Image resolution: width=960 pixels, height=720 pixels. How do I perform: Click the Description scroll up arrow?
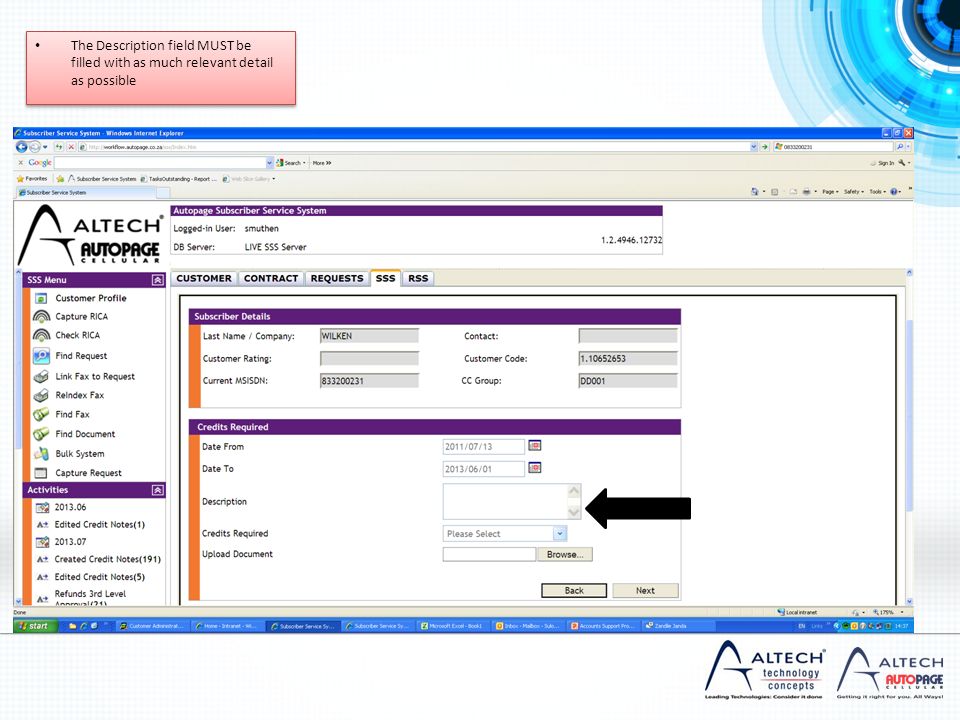(574, 490)
